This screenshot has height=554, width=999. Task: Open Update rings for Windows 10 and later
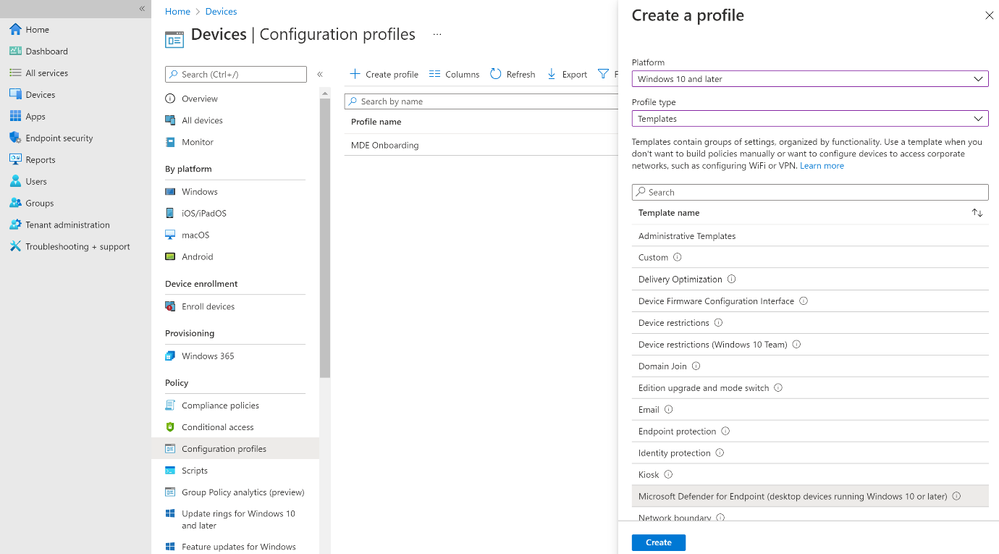pos(236,520)
